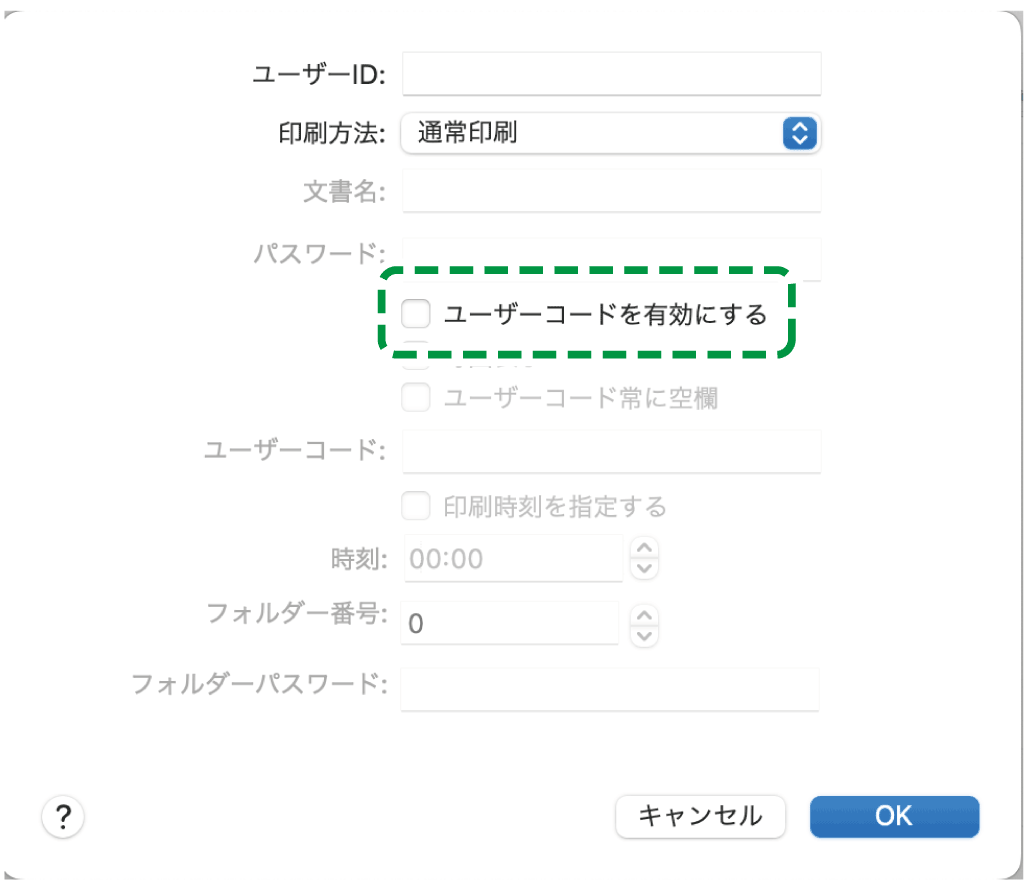Click the down arrow on the 時刻 stepper

[645, 566]
